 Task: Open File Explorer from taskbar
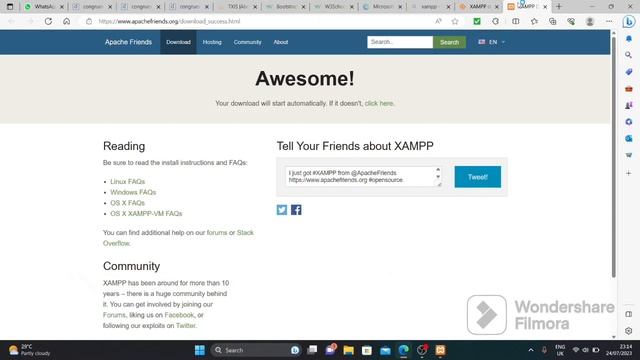coord(349,350)
